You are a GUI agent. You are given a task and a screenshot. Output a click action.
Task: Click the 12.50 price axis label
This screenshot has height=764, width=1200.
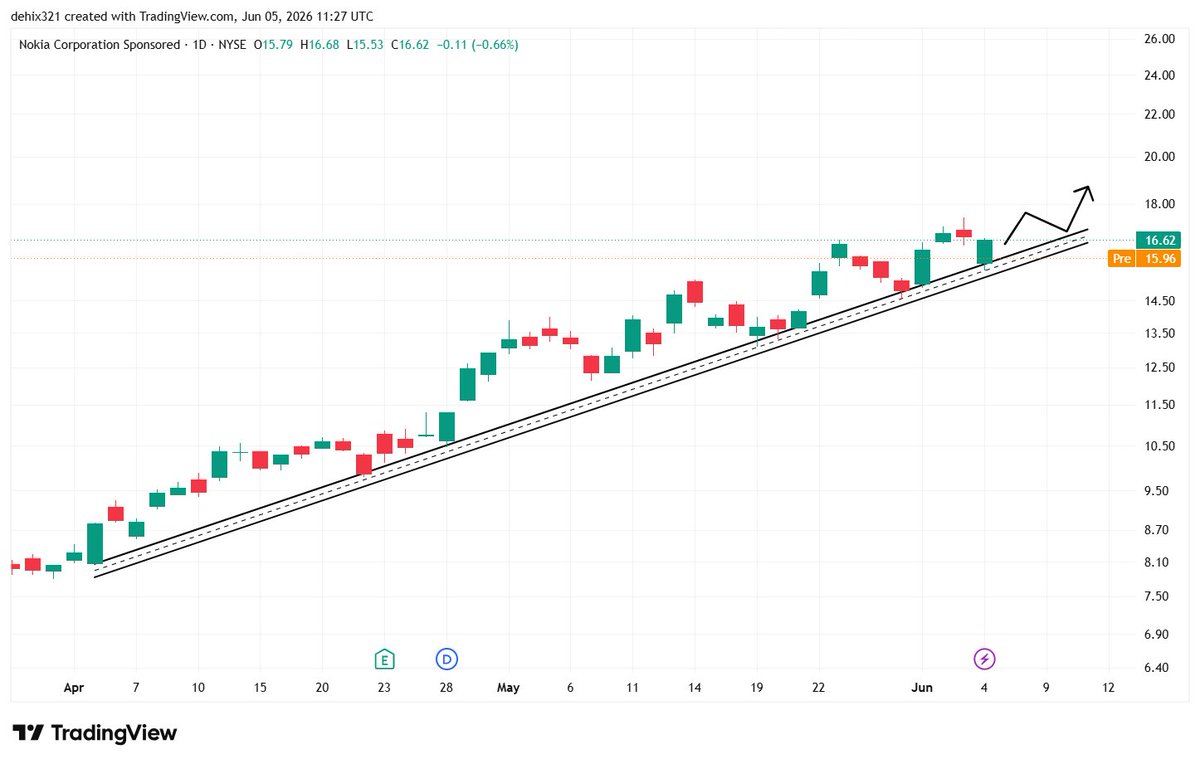click(1158, 367)
